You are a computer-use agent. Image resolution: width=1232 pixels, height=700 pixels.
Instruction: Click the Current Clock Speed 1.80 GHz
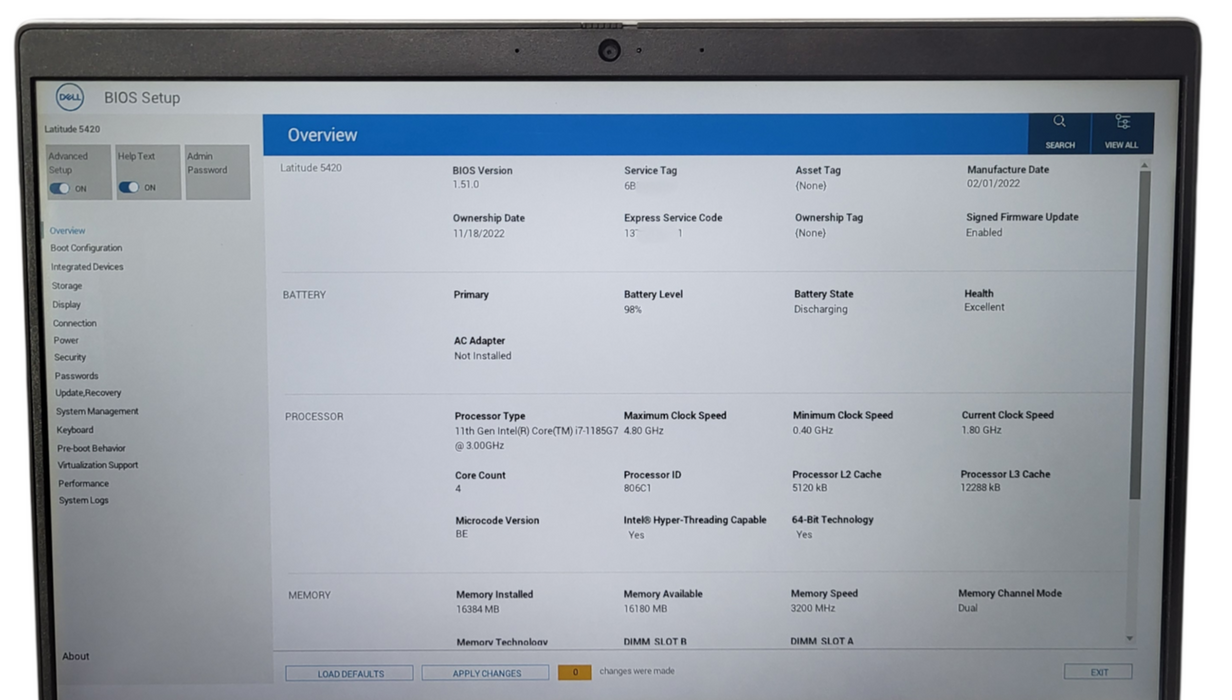(x=981, y=431)
